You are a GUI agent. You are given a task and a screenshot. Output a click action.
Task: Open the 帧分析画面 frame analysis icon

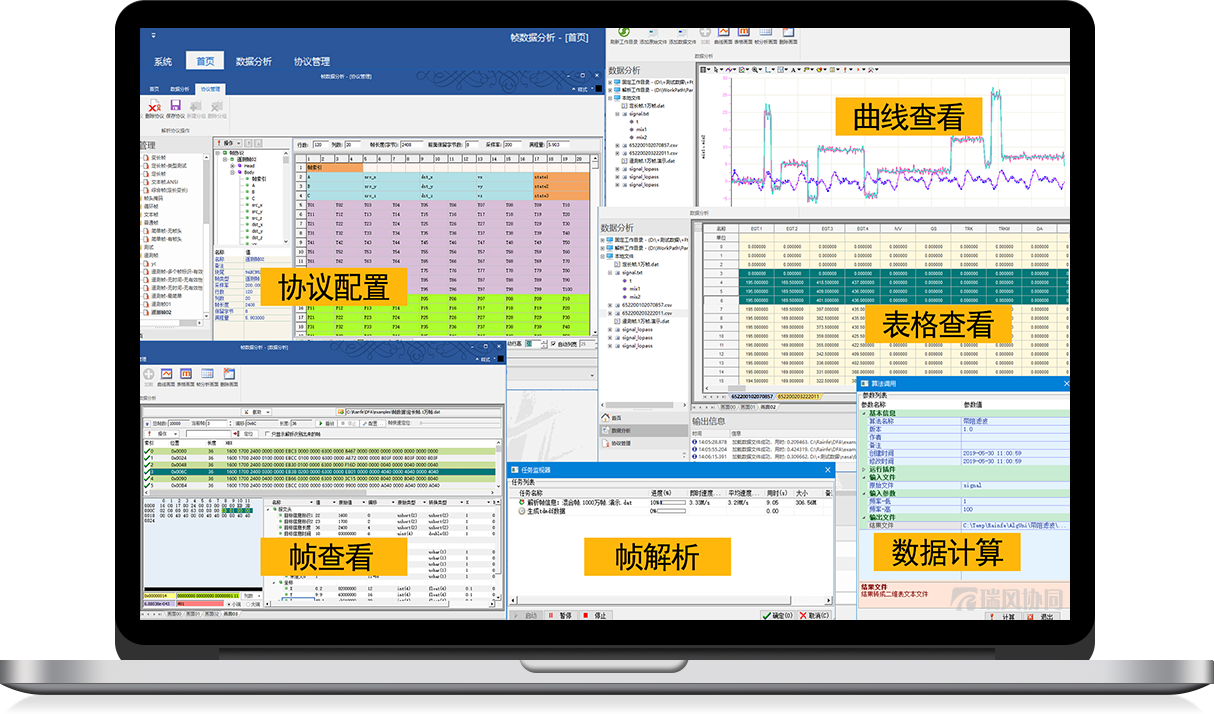[x=766, y=32]
